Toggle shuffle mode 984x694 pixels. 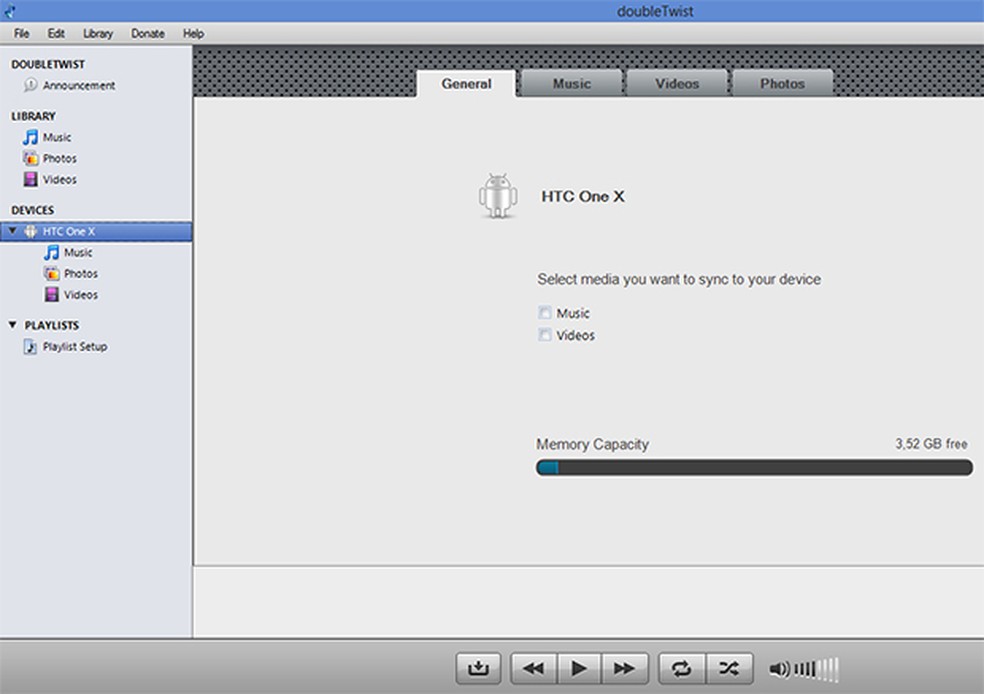(x=729, y=668)
